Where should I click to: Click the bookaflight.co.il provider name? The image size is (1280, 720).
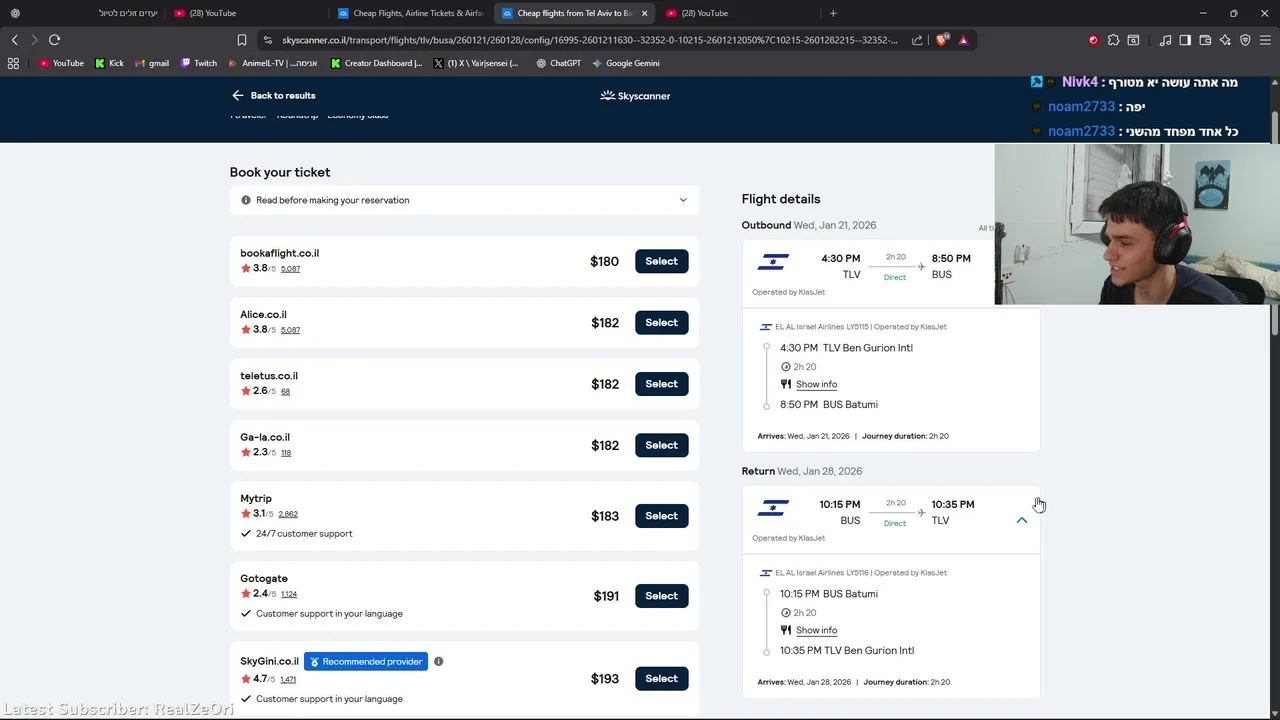[x=279, y=253]
